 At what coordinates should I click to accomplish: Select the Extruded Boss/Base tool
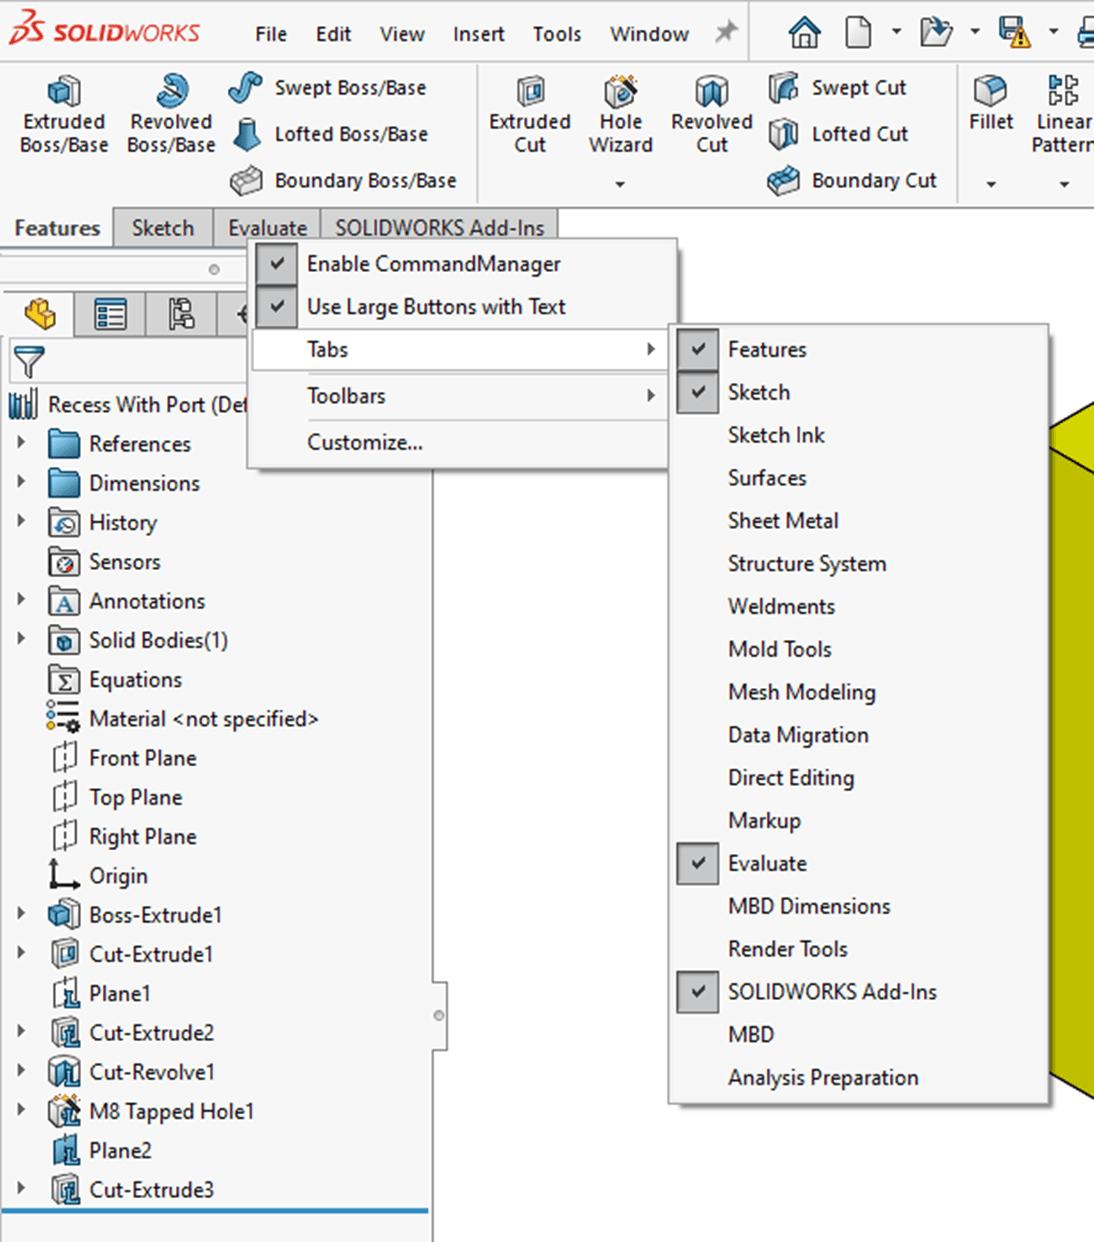point(62,110)
